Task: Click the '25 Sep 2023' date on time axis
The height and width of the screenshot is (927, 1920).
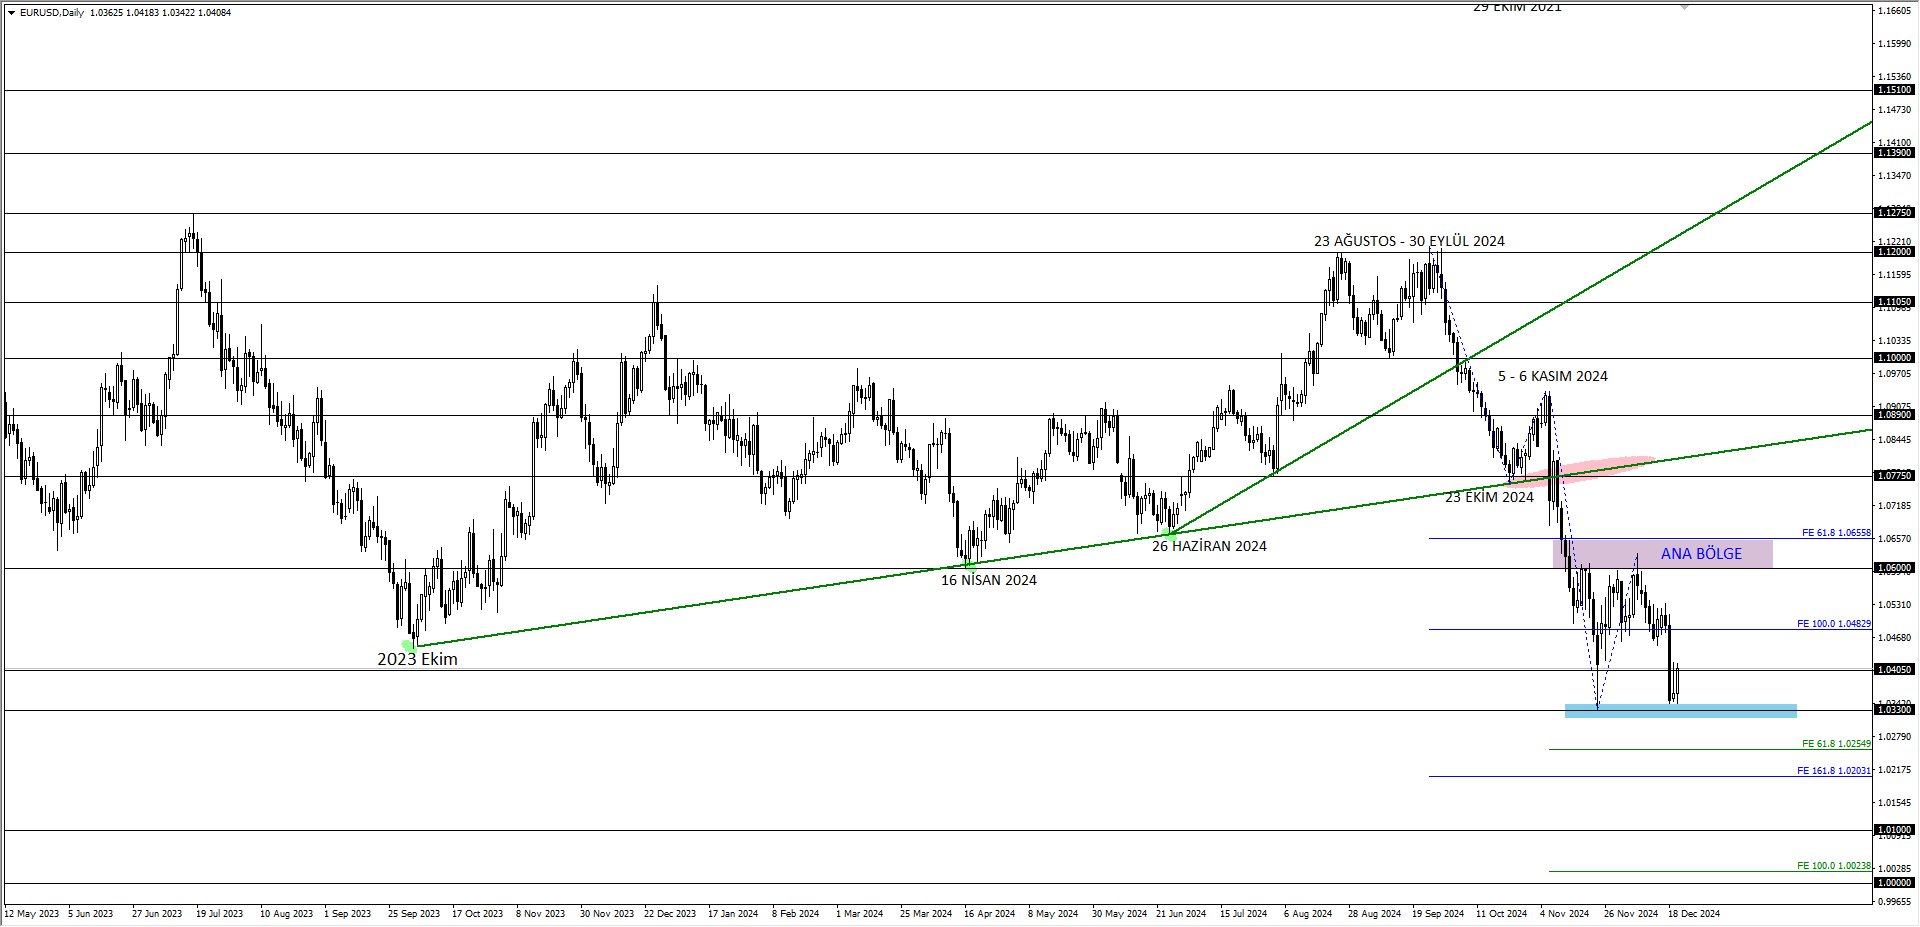Action: [x=414, y=914]
